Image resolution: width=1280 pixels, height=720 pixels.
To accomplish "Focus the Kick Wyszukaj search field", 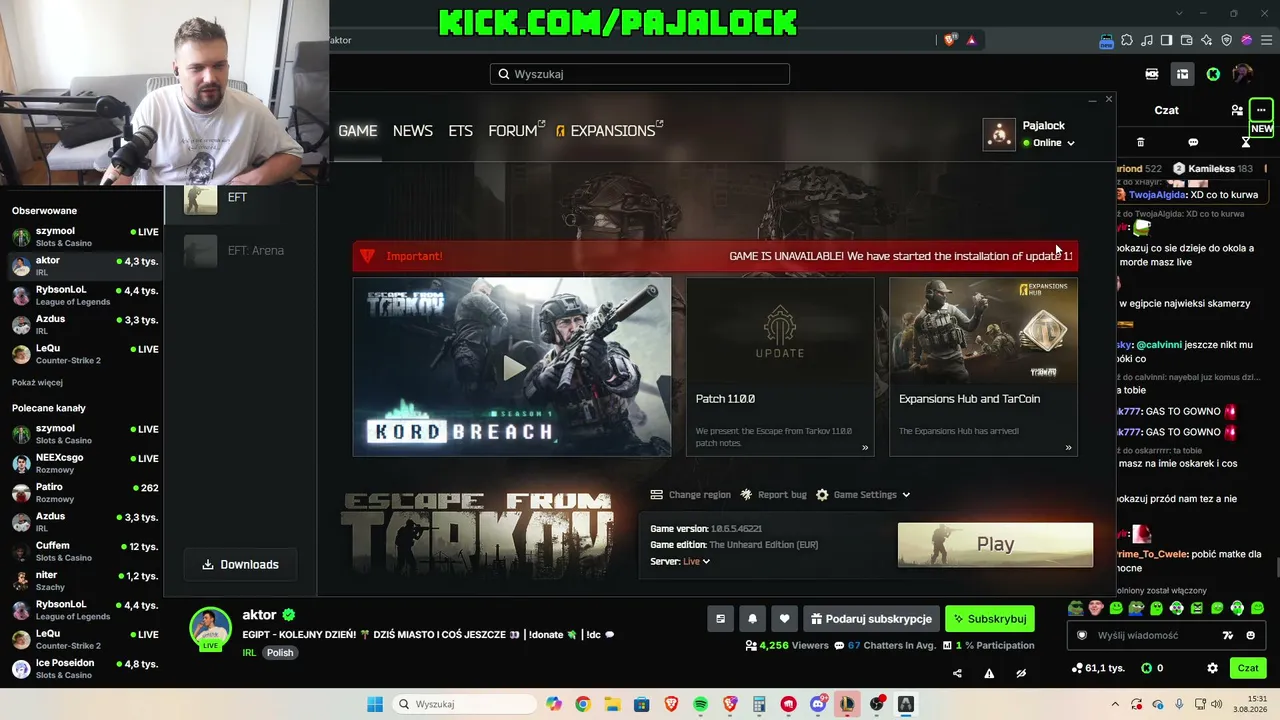I will pyautogui.click(x=640, y=74).
